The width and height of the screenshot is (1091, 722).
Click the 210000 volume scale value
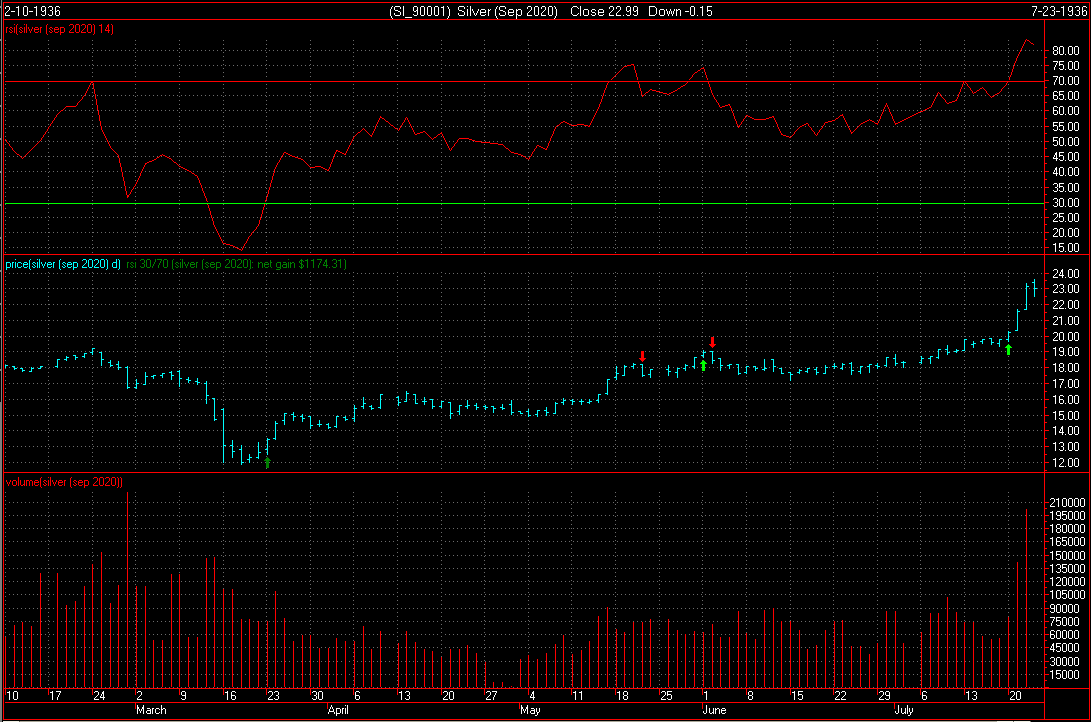click(1067, 502)
